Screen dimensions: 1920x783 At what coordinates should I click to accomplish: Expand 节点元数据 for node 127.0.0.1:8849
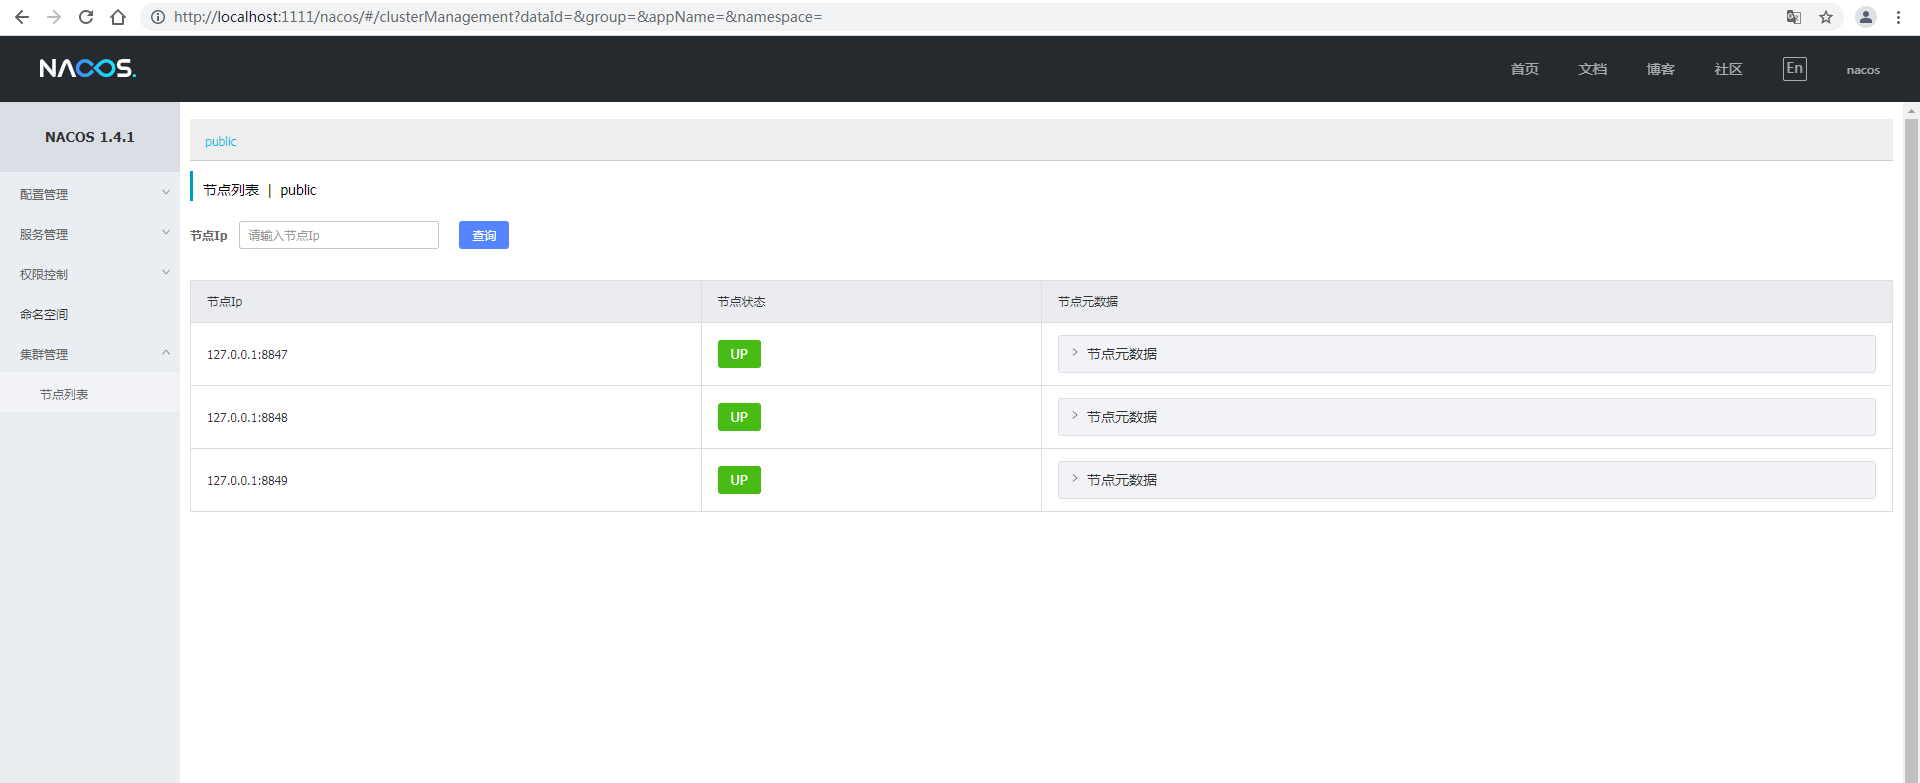pos(1466,480)
